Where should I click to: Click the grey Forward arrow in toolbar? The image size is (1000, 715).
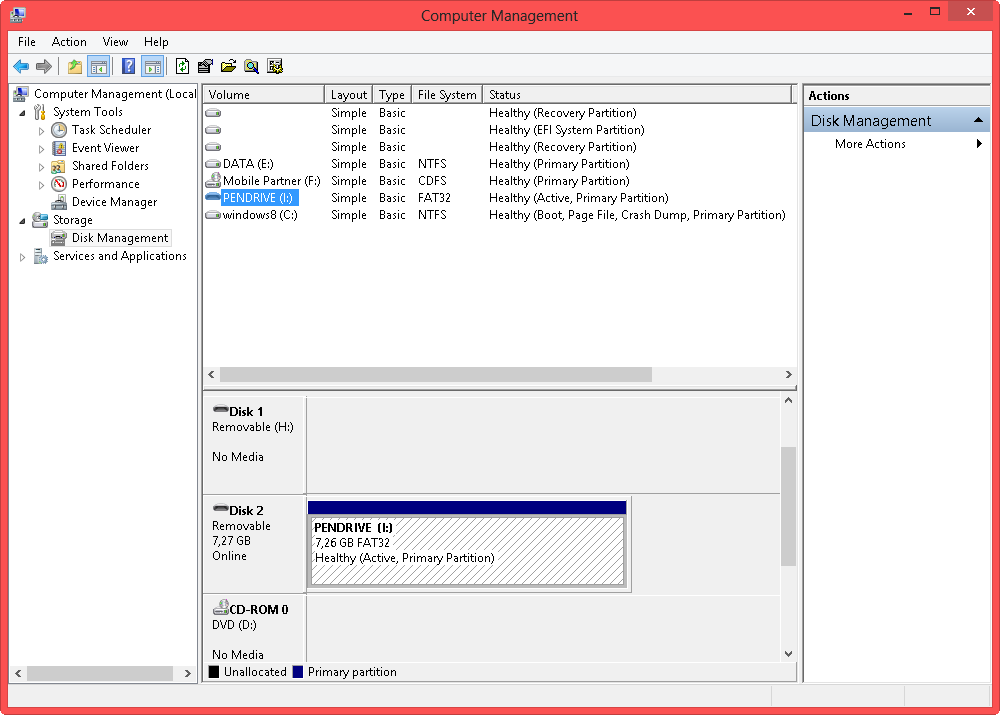pyautogui.click(x=44, y=66)
